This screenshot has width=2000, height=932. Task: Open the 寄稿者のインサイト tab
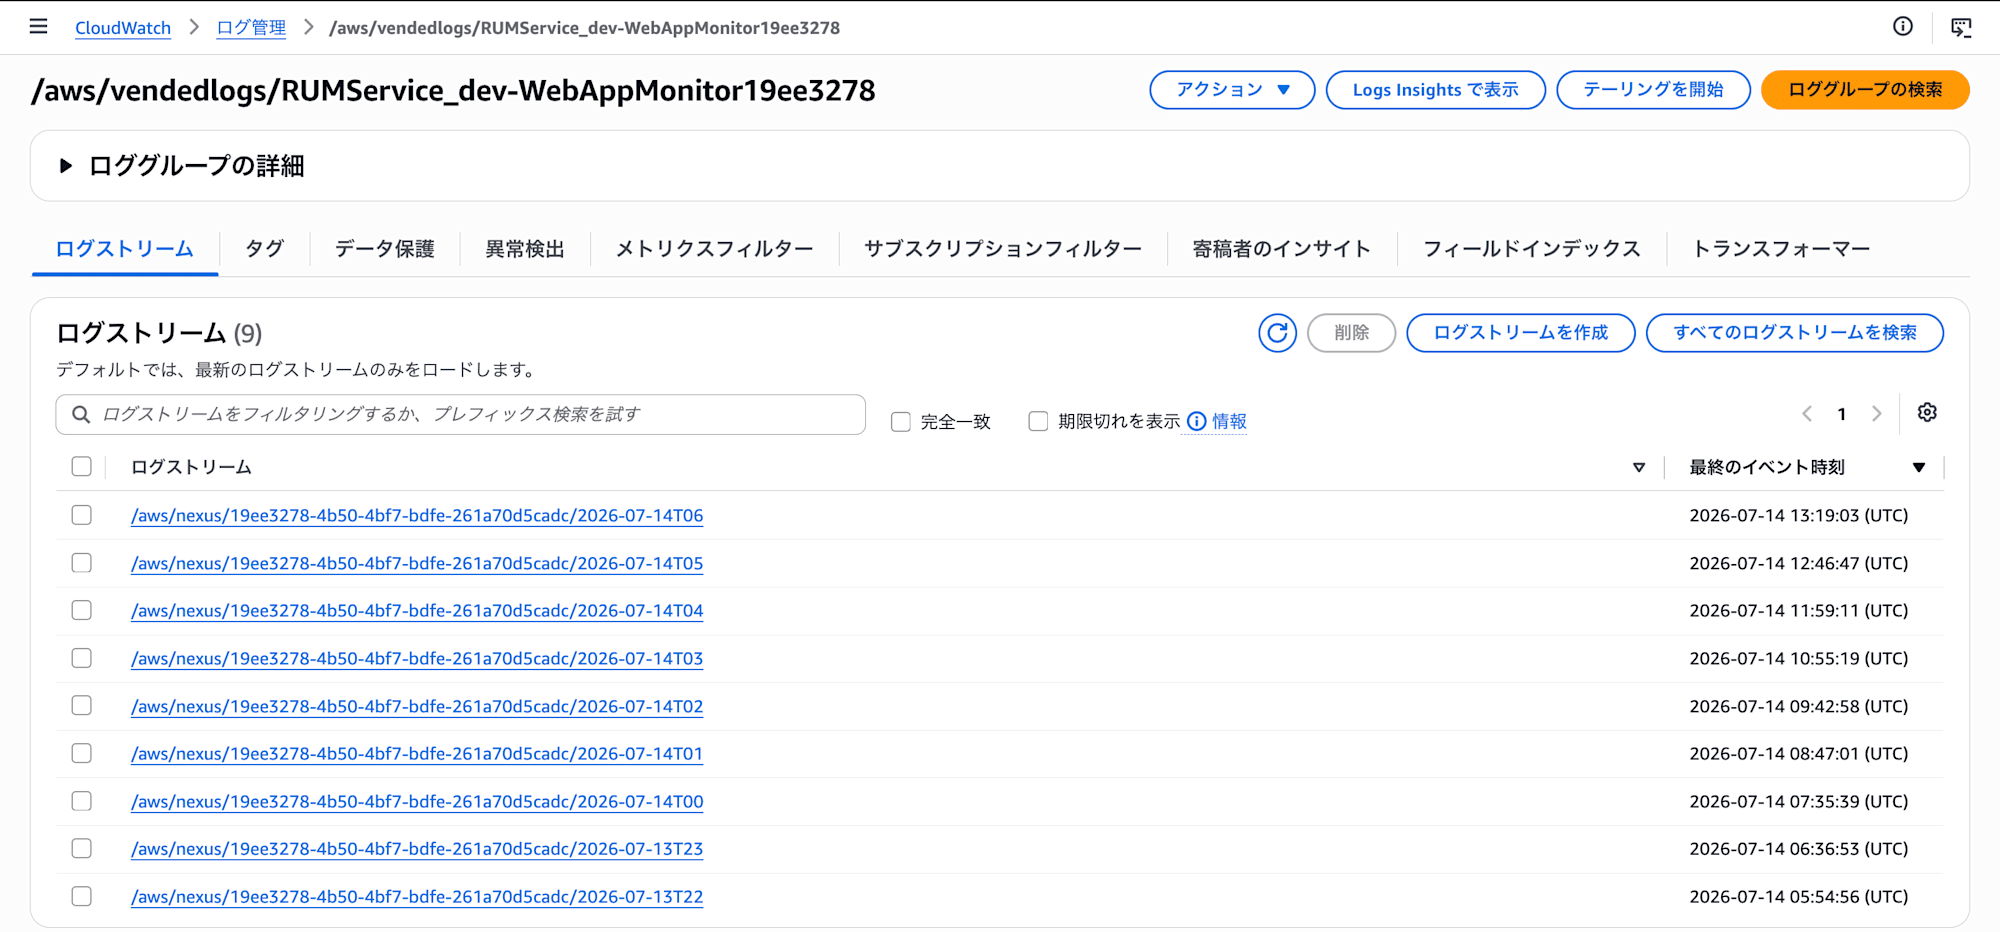1282,249
